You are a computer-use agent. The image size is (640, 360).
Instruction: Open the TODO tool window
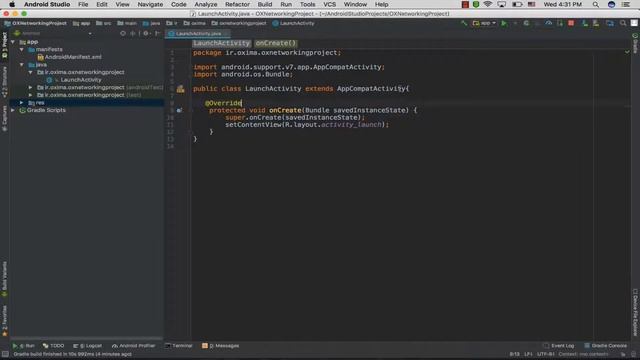point(53,346)
